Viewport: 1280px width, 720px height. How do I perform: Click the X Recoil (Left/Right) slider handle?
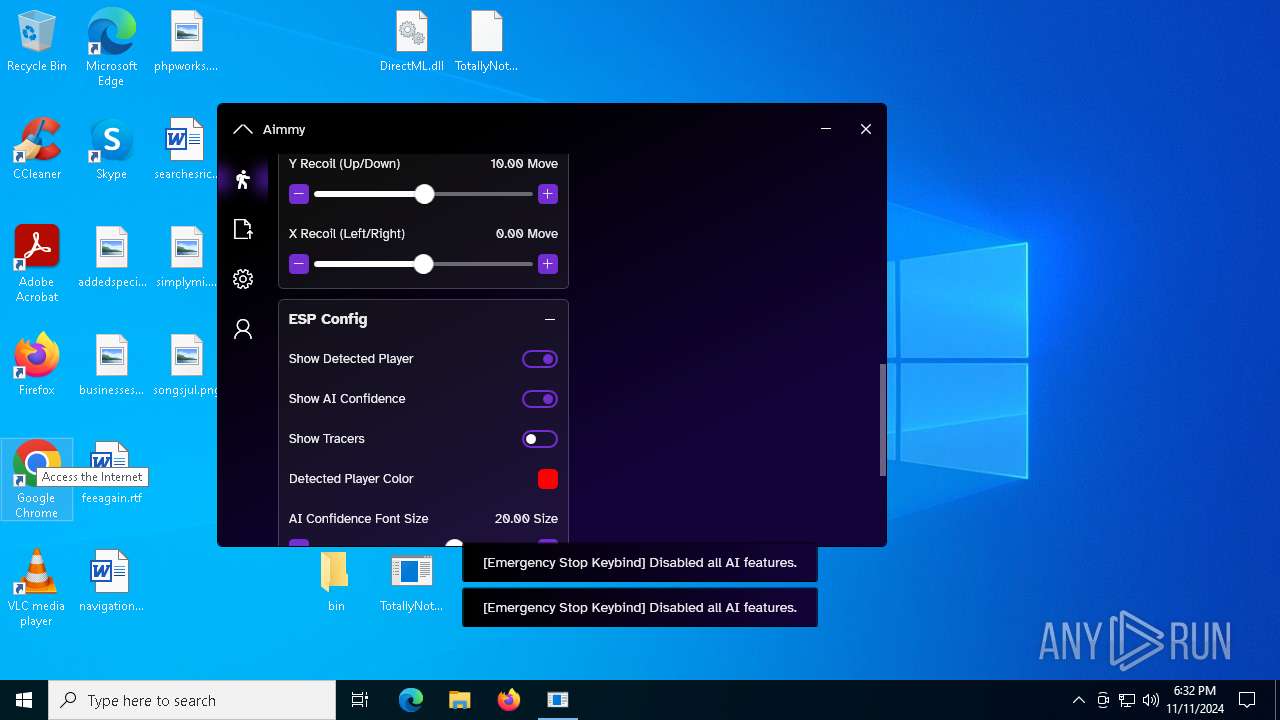pos(423,264)
